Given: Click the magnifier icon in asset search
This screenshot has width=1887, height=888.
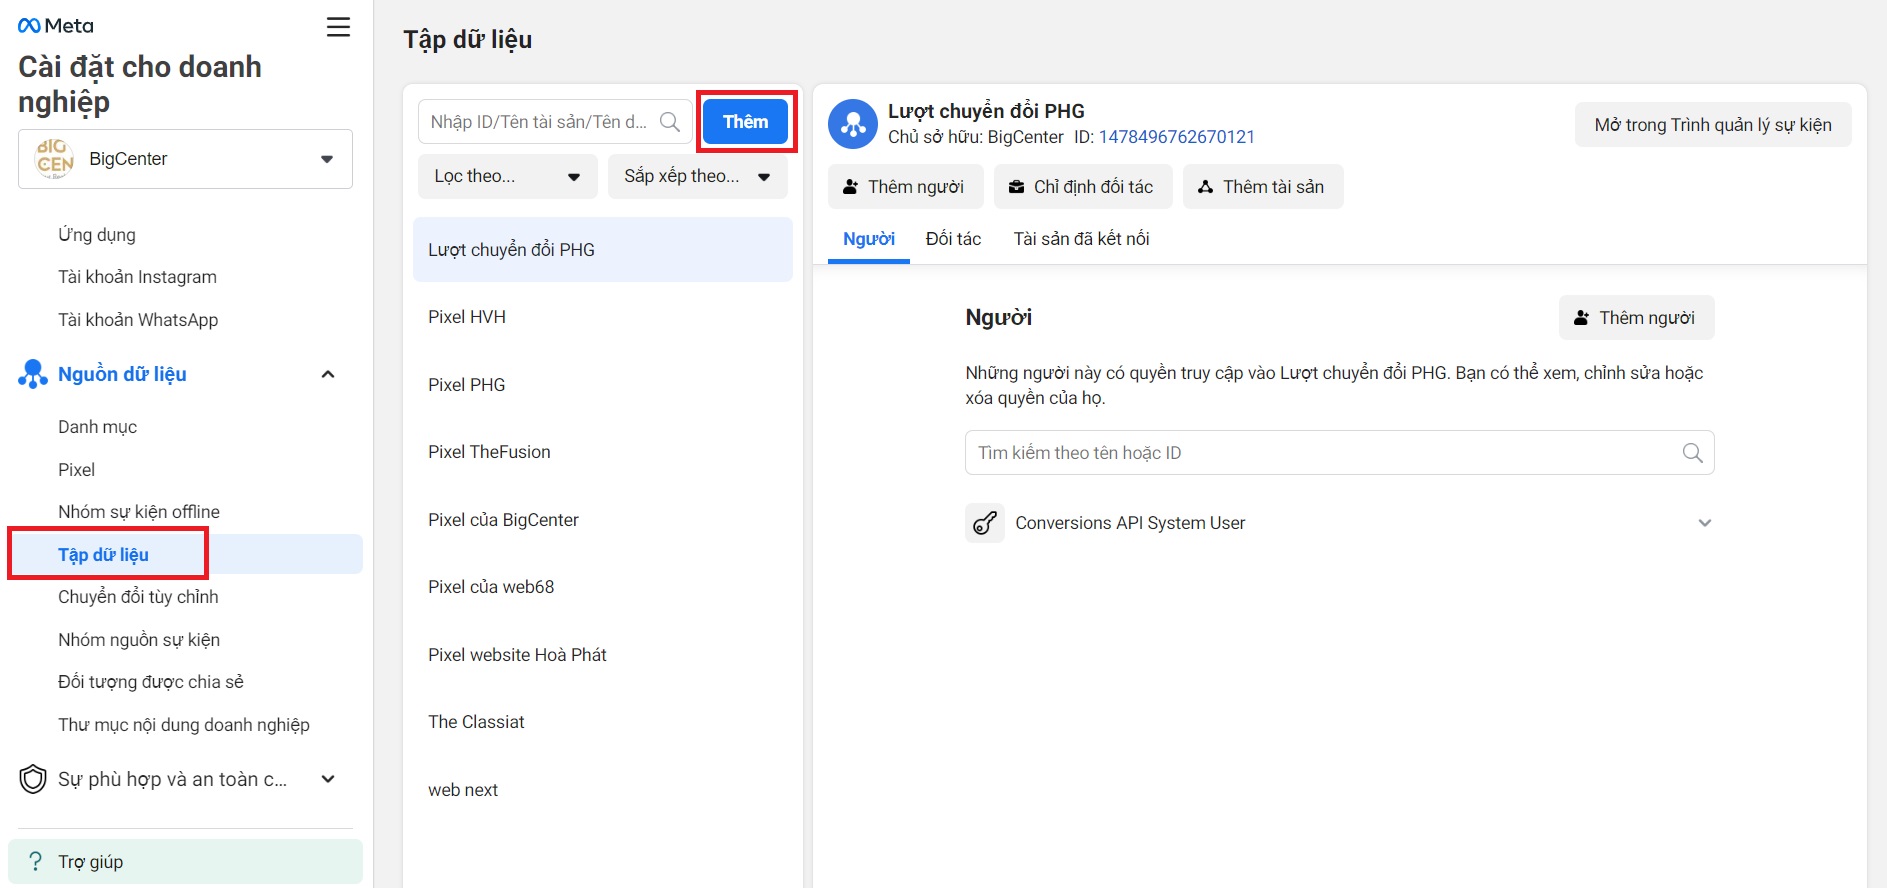Looking at the screenshot, I should click(670, 122).
